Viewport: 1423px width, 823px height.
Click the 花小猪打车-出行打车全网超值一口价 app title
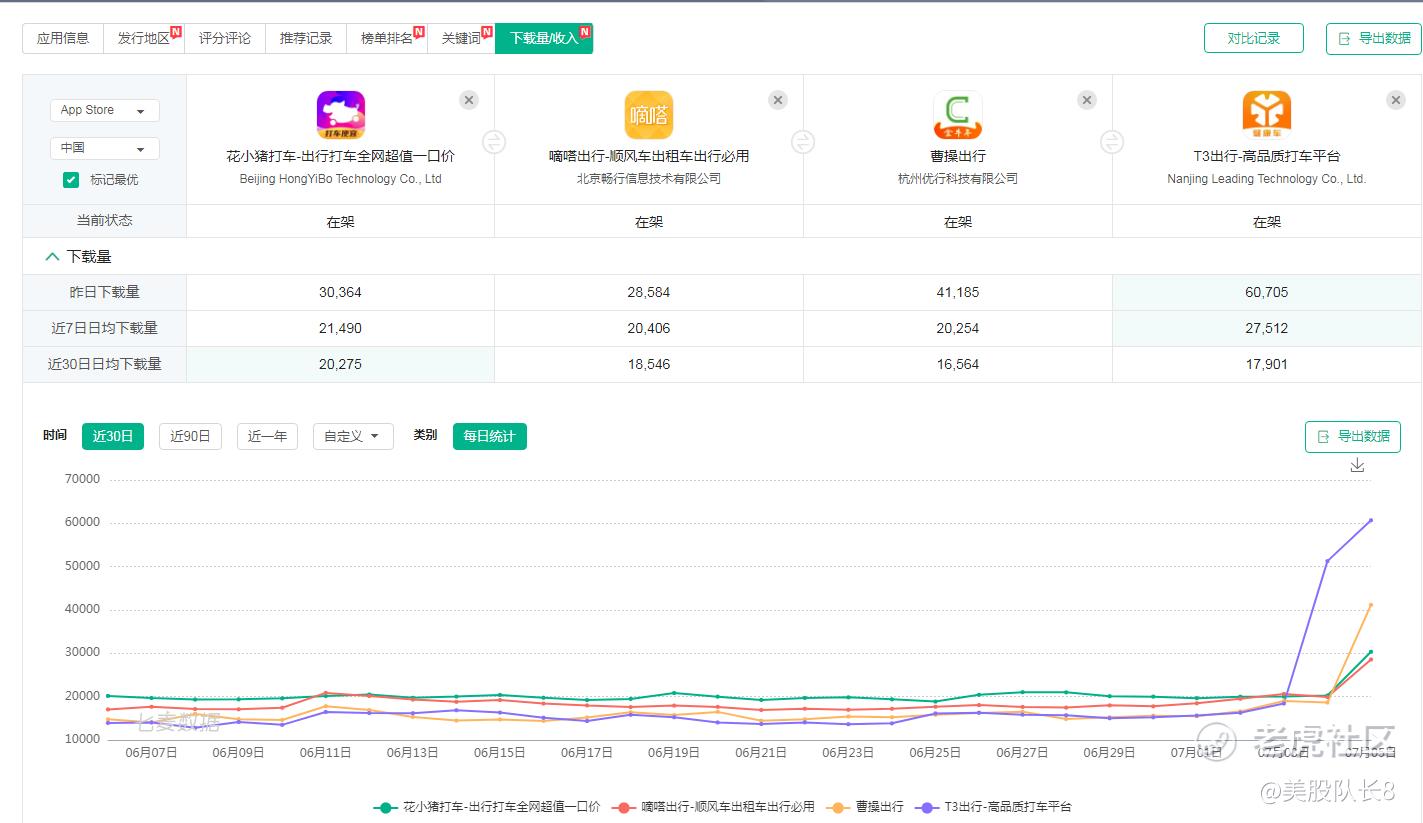tap(341, 156)
